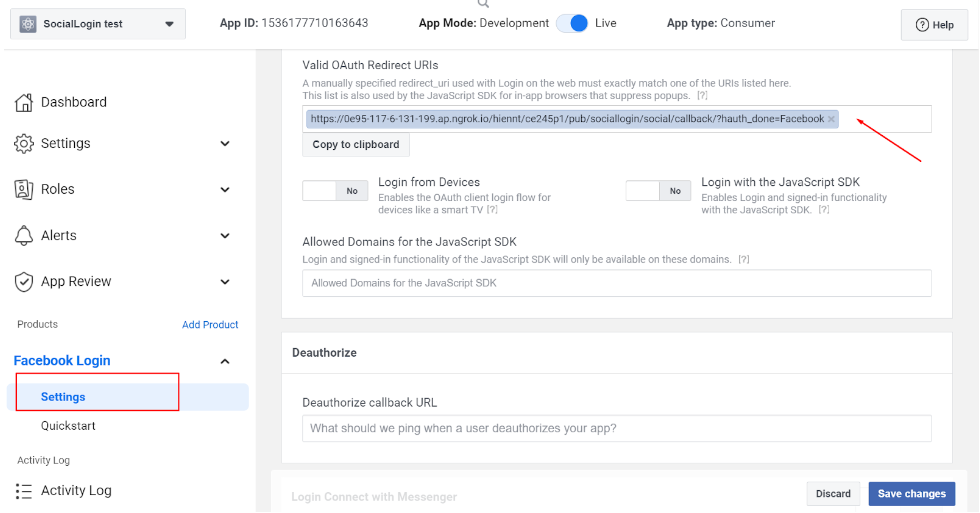Select Settings under Facebook Login
This screenshot has height=513, width=980.
click(63, 397)
